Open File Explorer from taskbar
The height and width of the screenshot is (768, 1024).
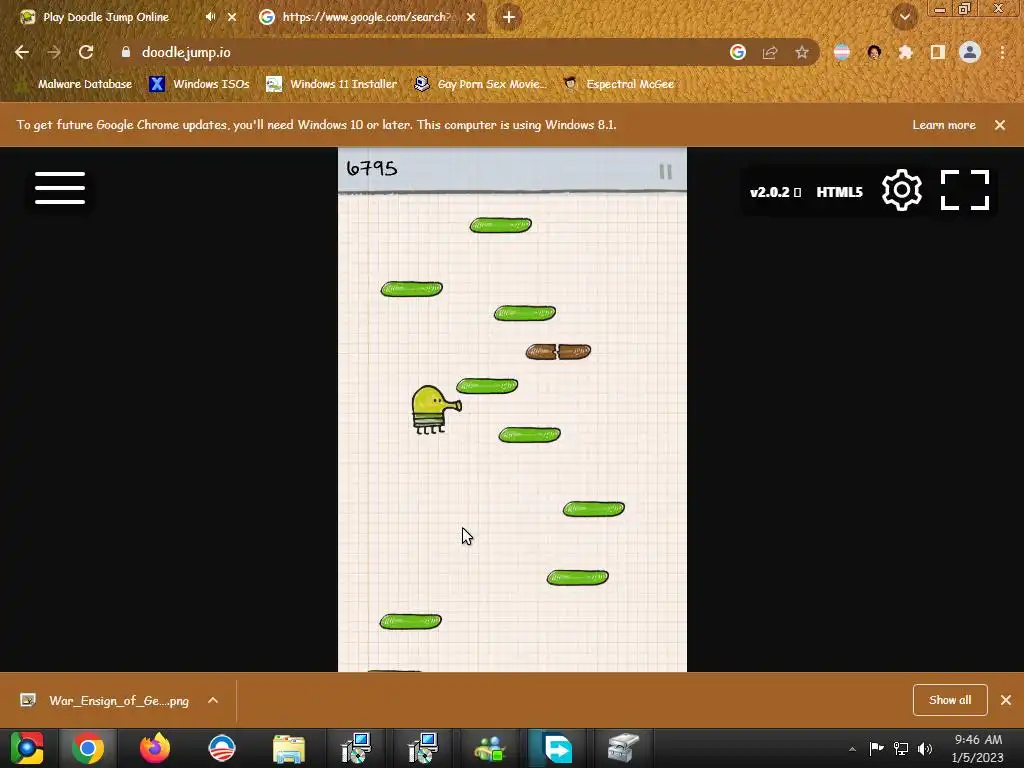289,748
